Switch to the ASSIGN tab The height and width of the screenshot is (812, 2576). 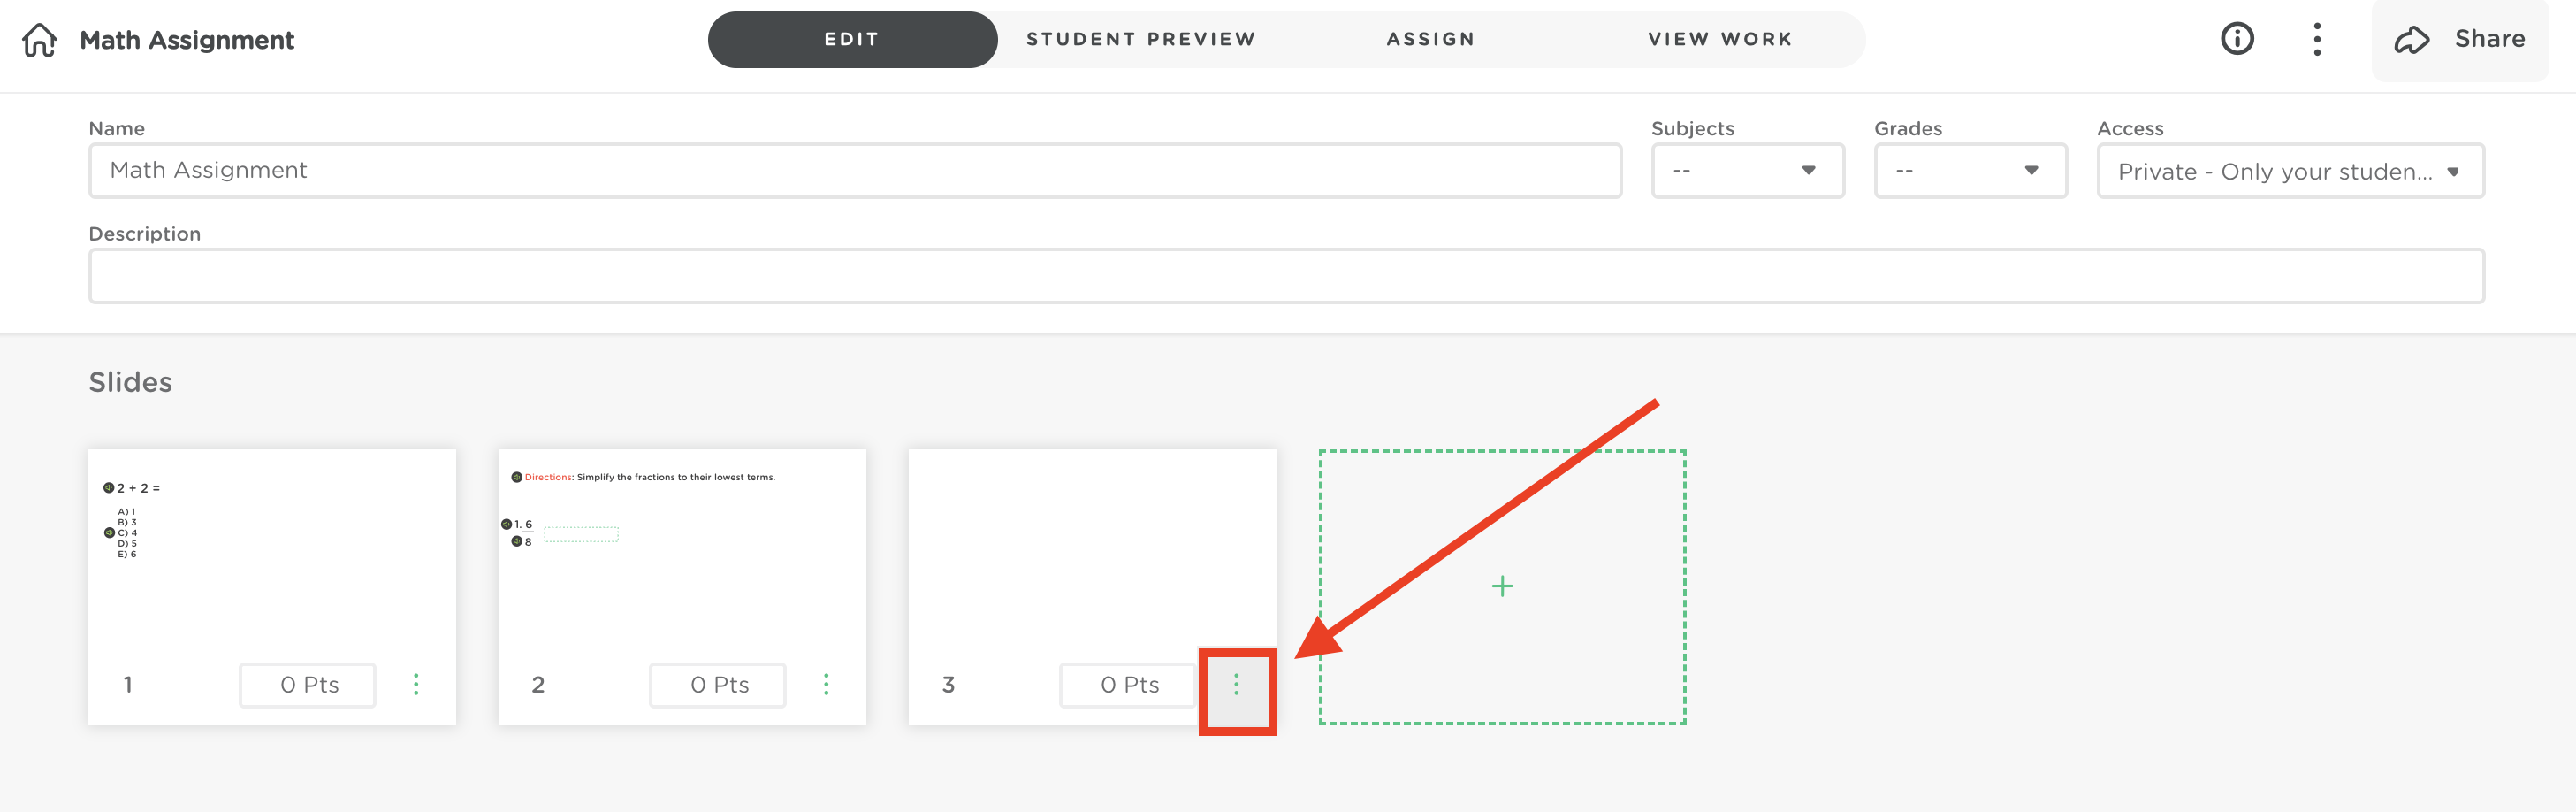pos(1430,39)
